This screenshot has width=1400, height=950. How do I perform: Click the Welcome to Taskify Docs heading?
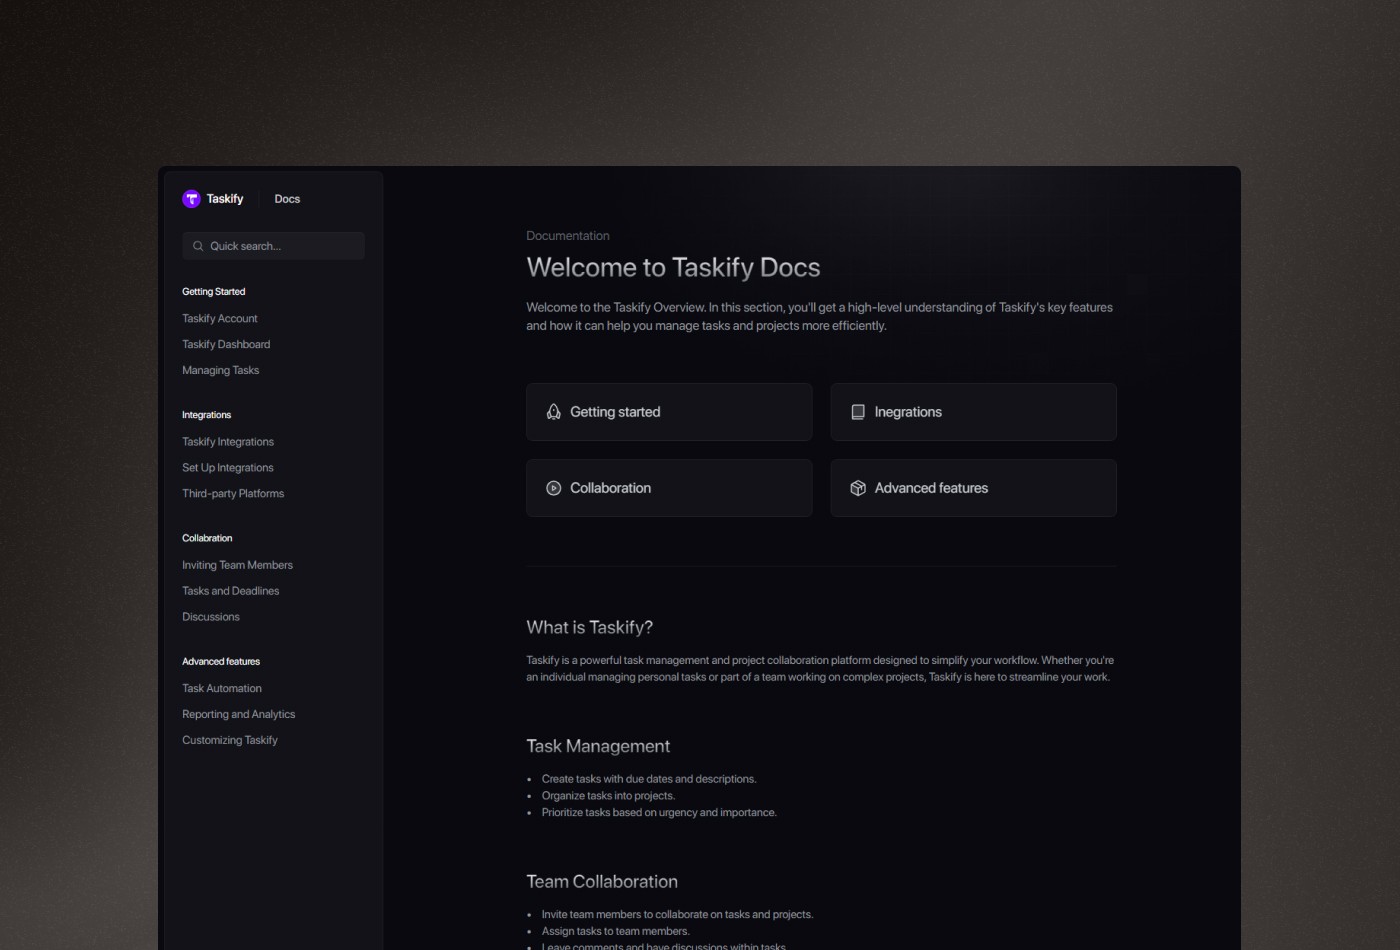coord(673,267)
